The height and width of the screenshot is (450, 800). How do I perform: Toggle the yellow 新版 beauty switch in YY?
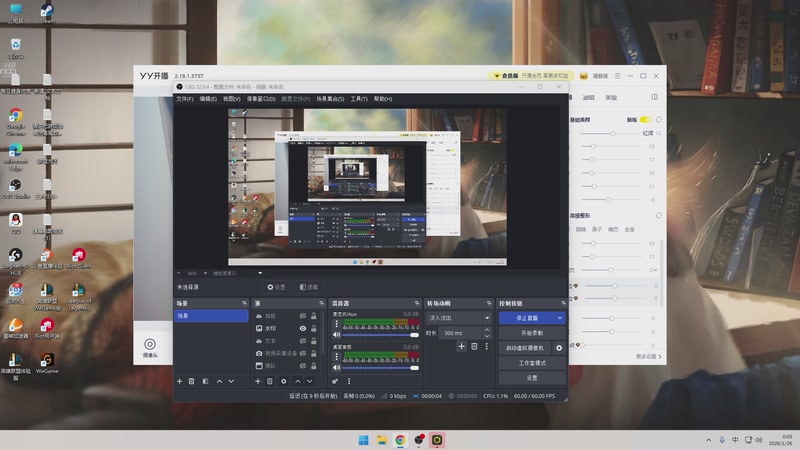pos(645,119)
